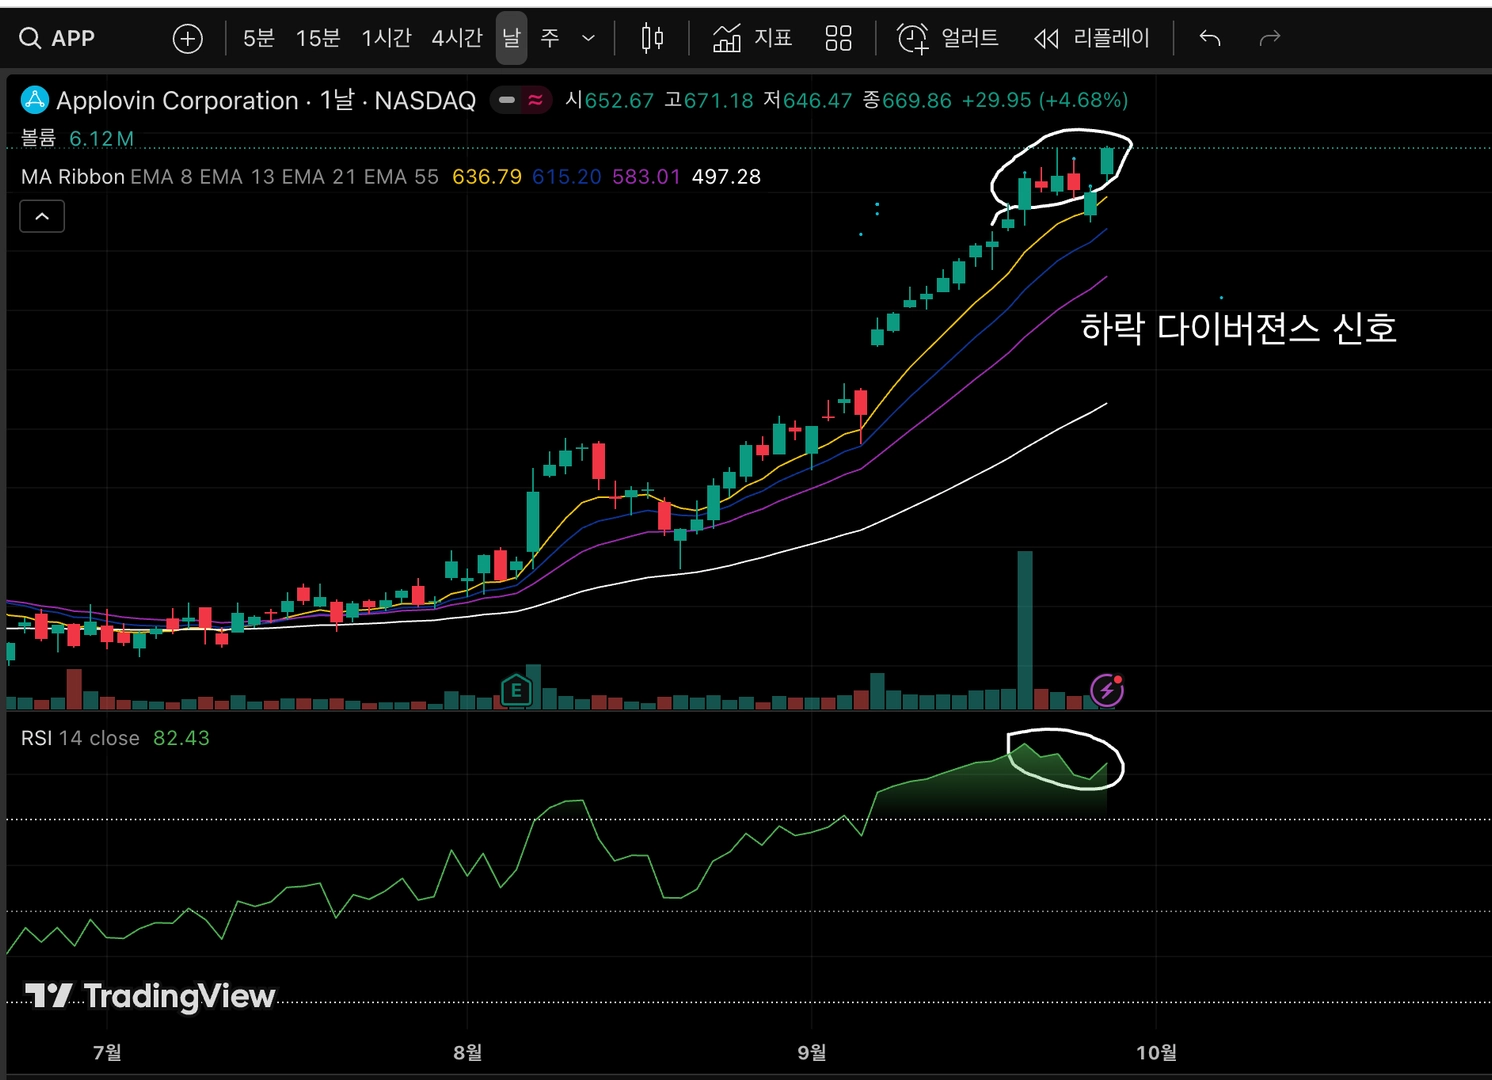
Task: Toggle the market status pill beside NASDAQ
Action: (x=521, y=100)
